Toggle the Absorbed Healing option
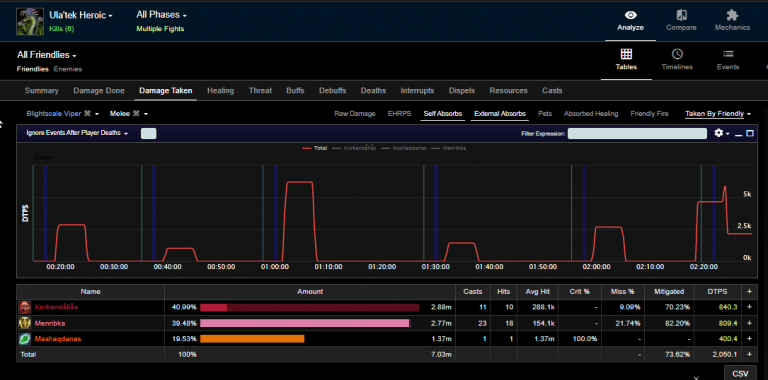The height and width of the screenshot is (380, 768). (x=591, y=114)
